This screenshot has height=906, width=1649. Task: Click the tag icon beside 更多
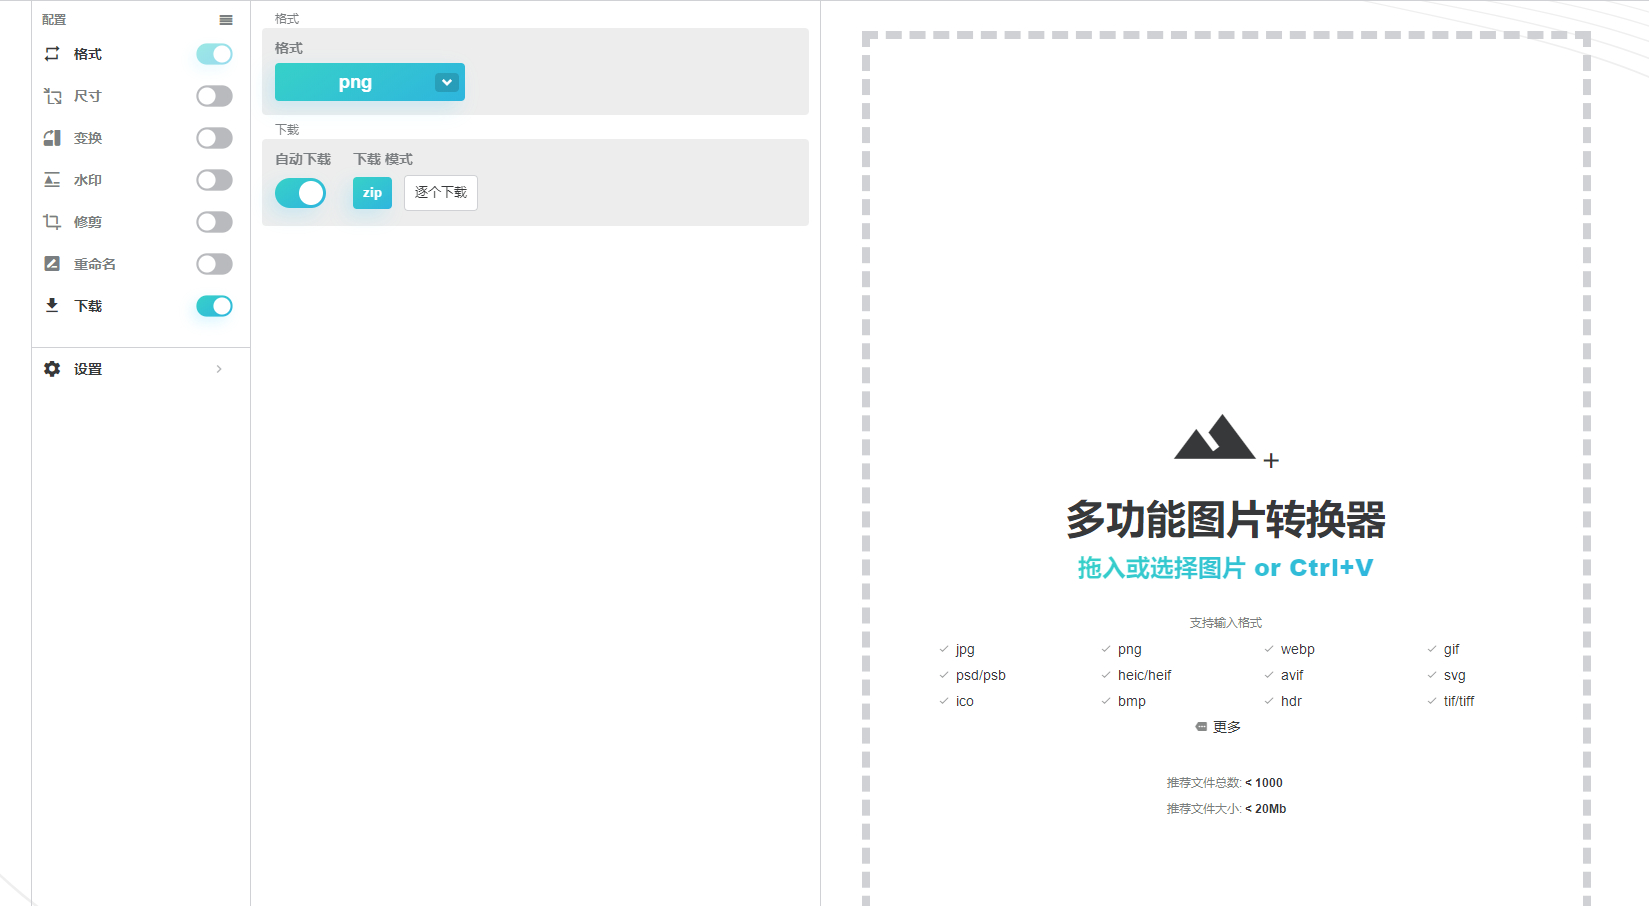click(x=1201, y=727)
